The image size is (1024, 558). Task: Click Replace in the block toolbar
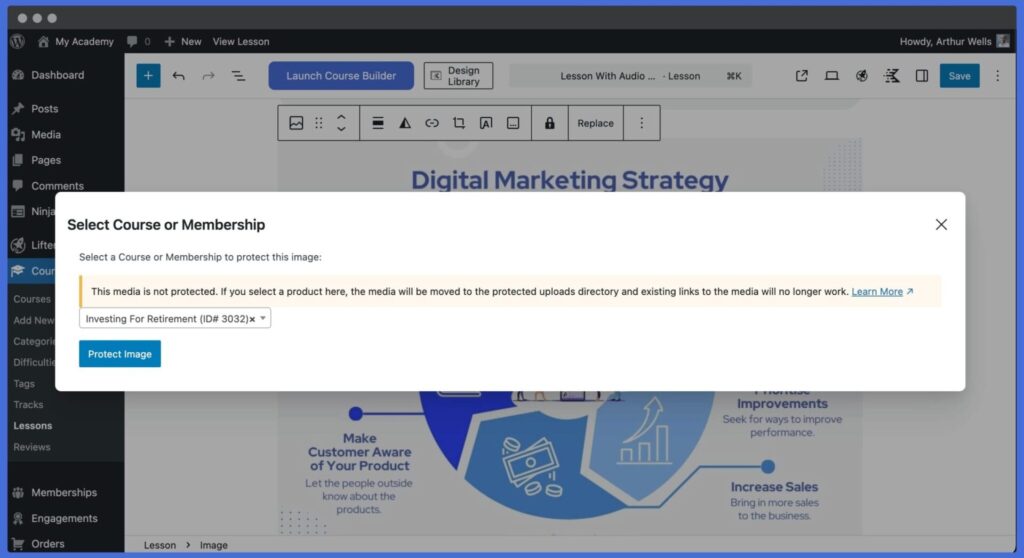[596, 123]
